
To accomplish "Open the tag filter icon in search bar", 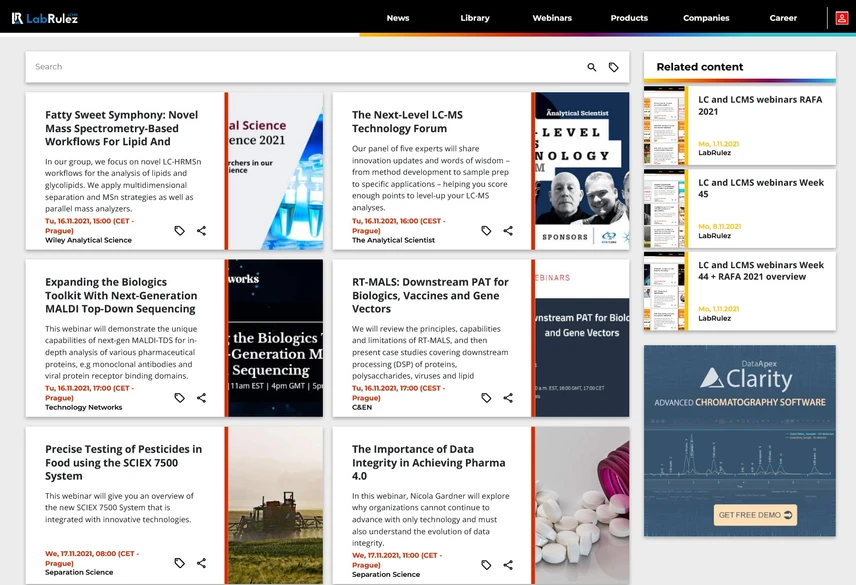I will 614,67.
